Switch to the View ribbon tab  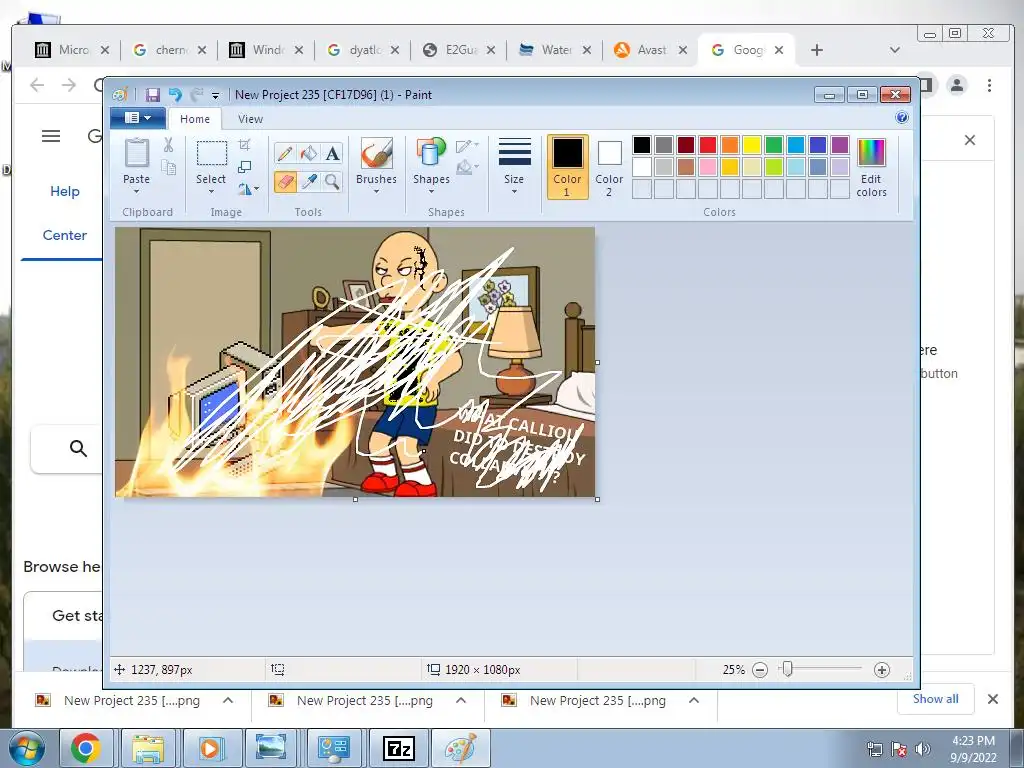[250, 119]
